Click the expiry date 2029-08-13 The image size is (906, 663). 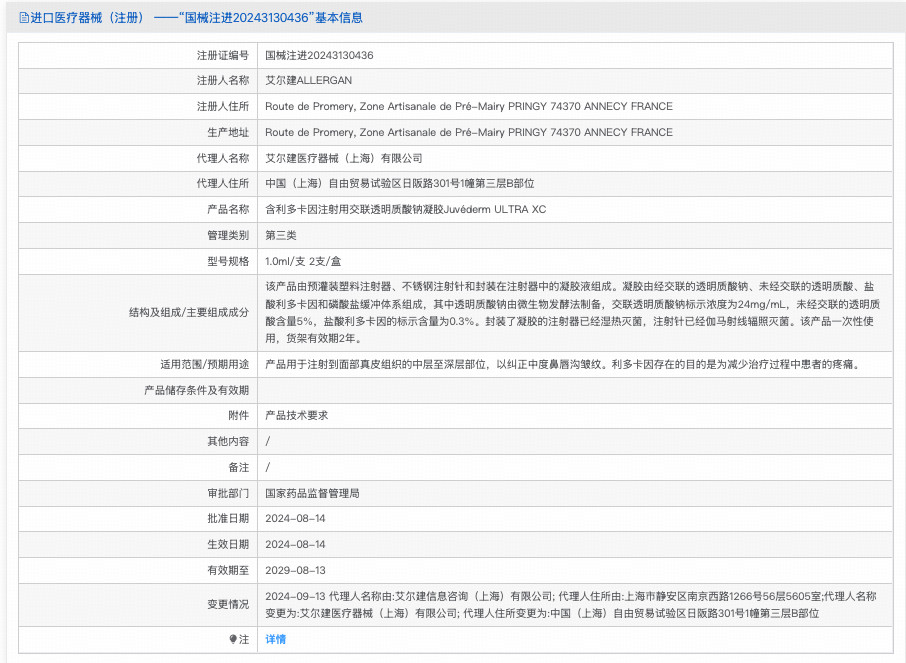coord(295,570)
